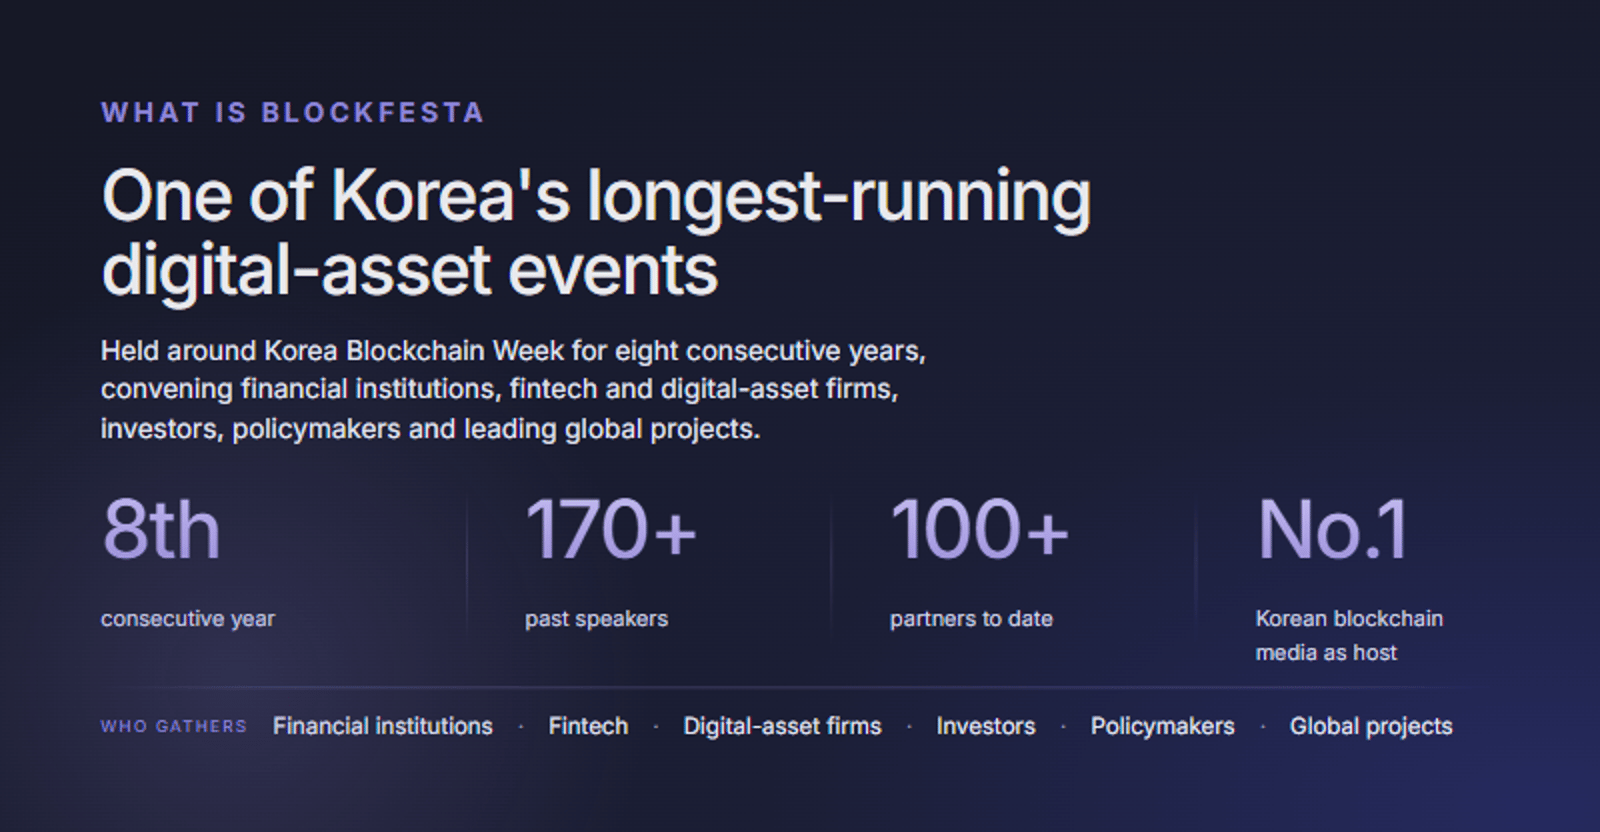Screen dimensions: 1600x832
Task: Select the Global projects tag
Action: [1371, 727]
